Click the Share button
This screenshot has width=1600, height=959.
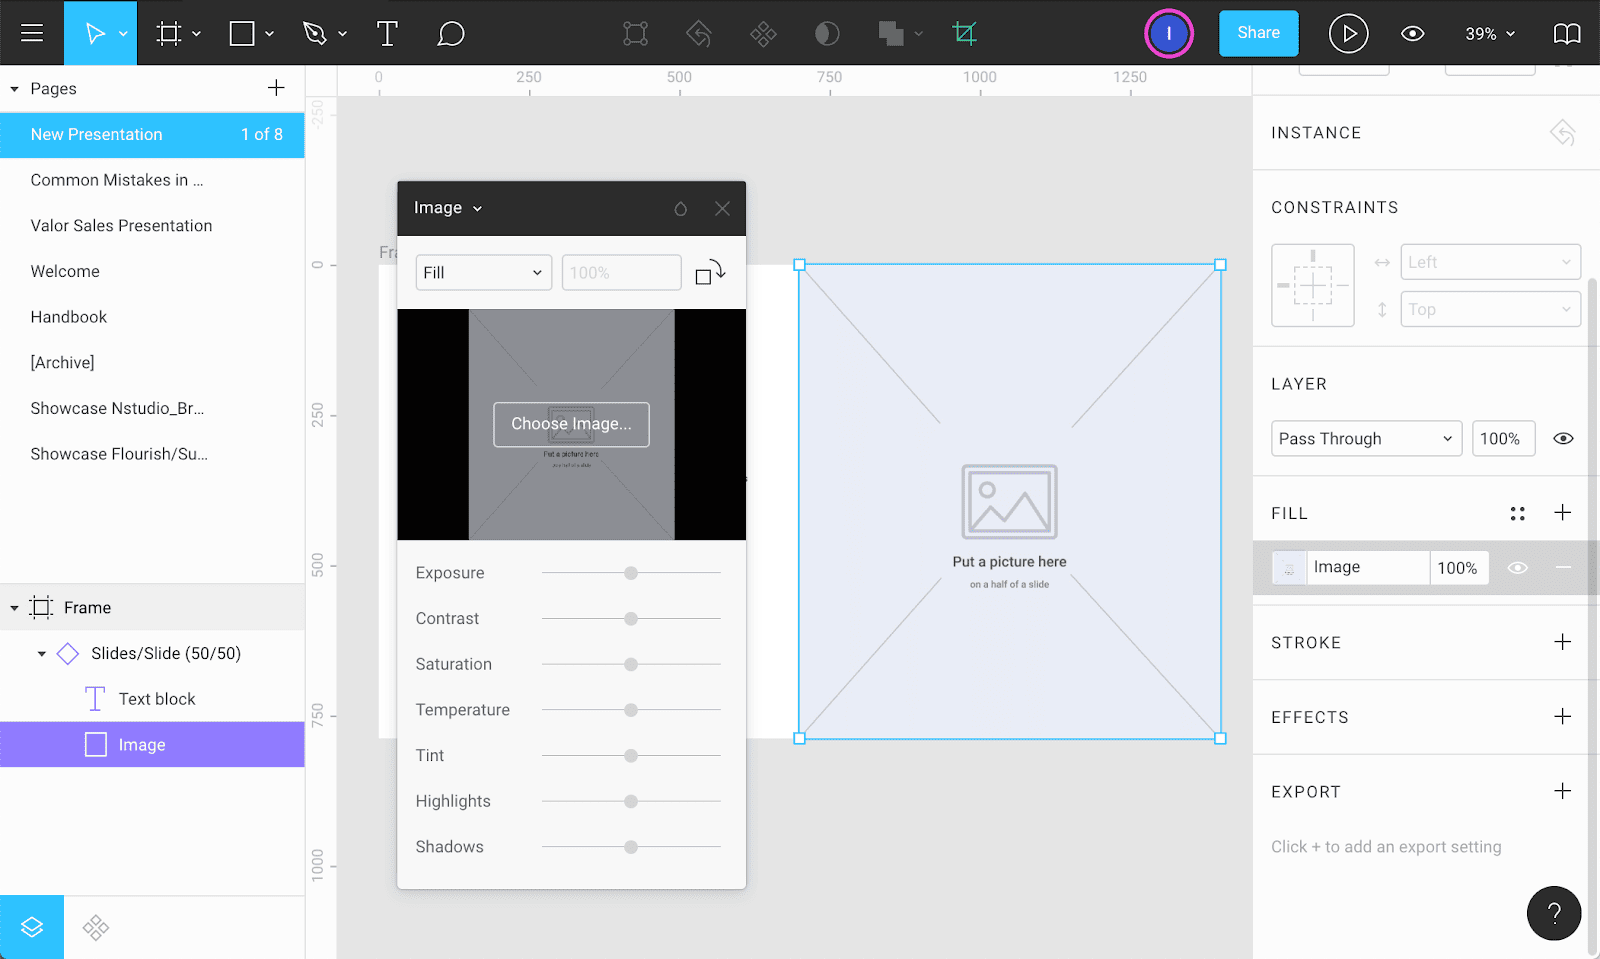tap(1258, 33)
